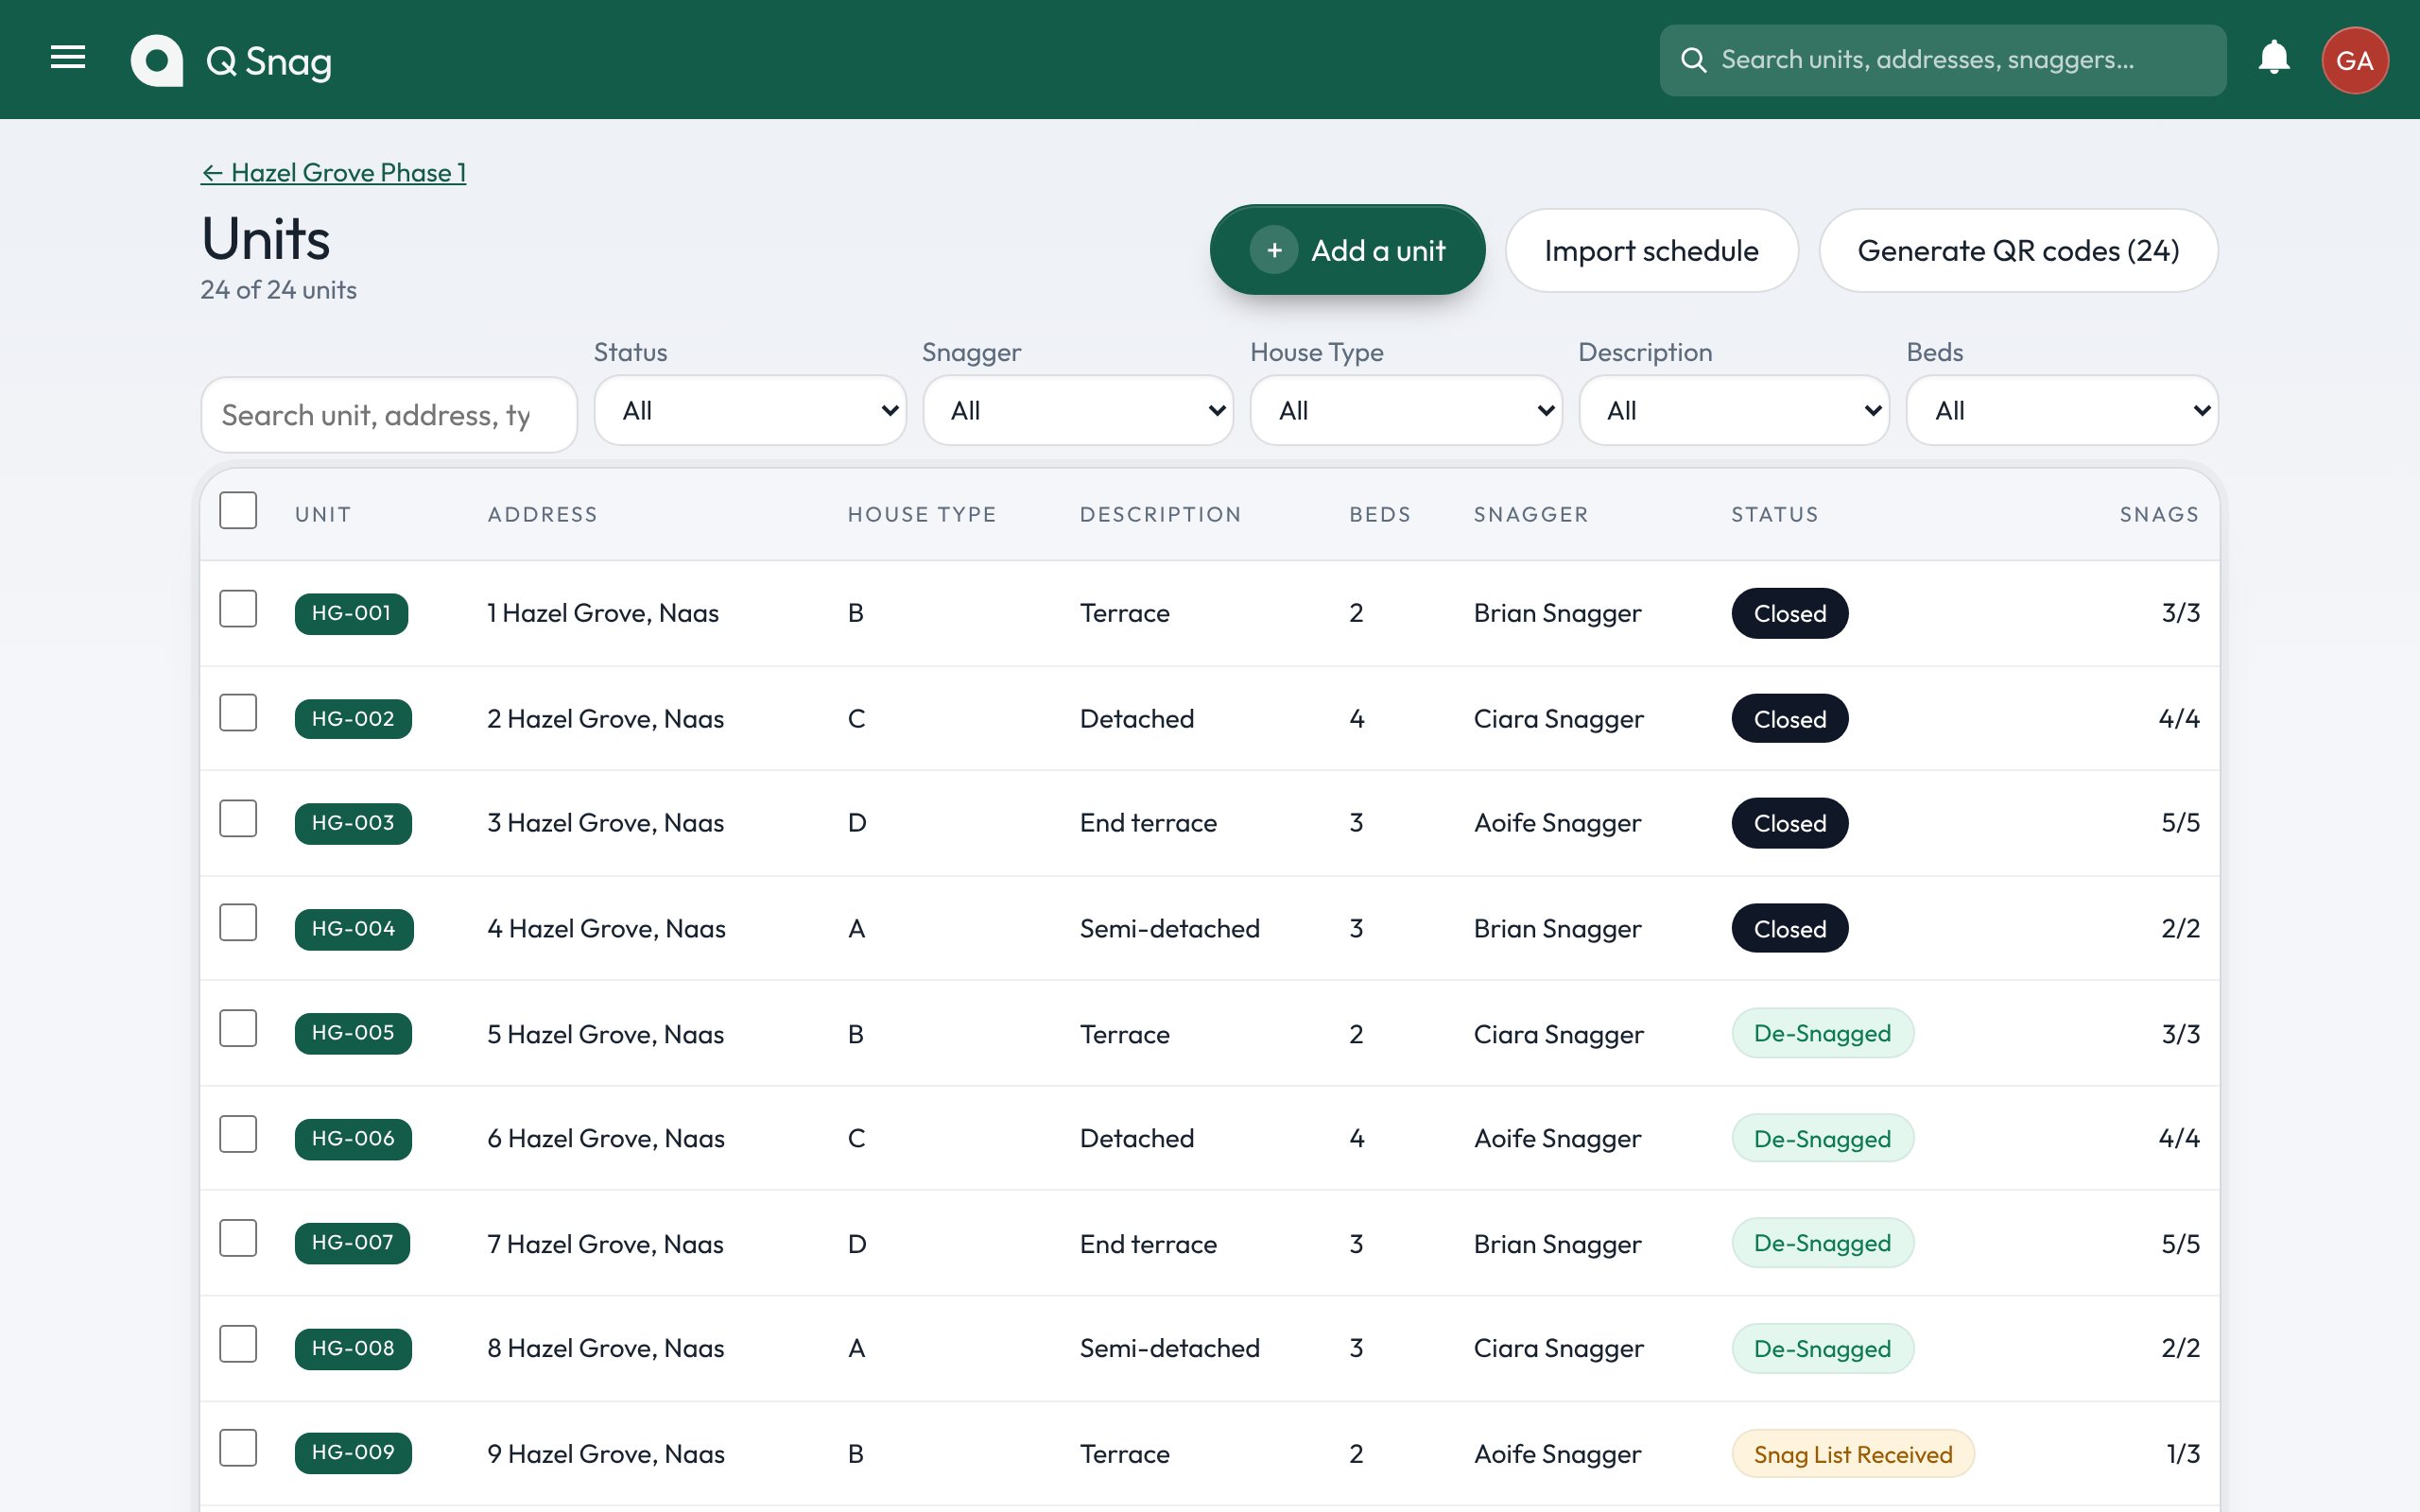Focus the top search units, addresses field
This screenshot has height=1512, width=2420.
(1942, 60)
